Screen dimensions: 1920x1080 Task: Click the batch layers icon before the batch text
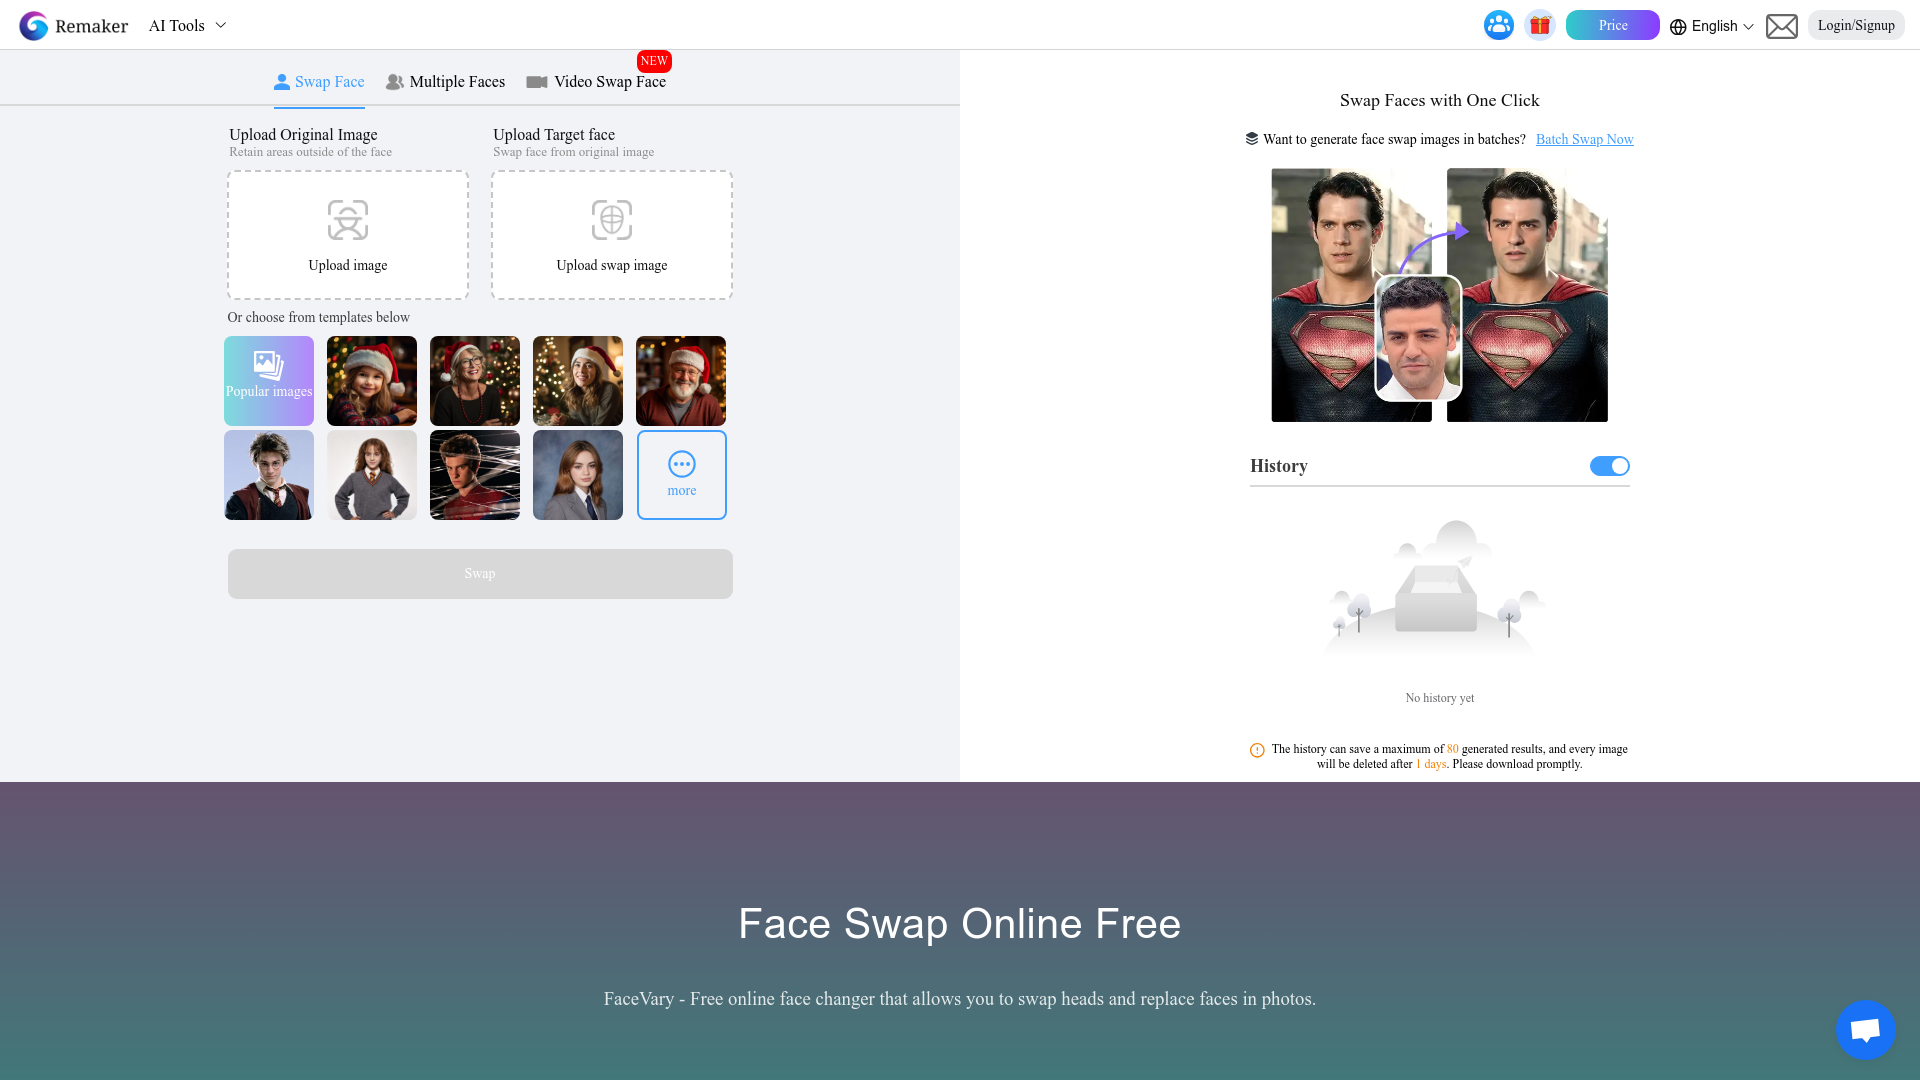pos(1251,138)
